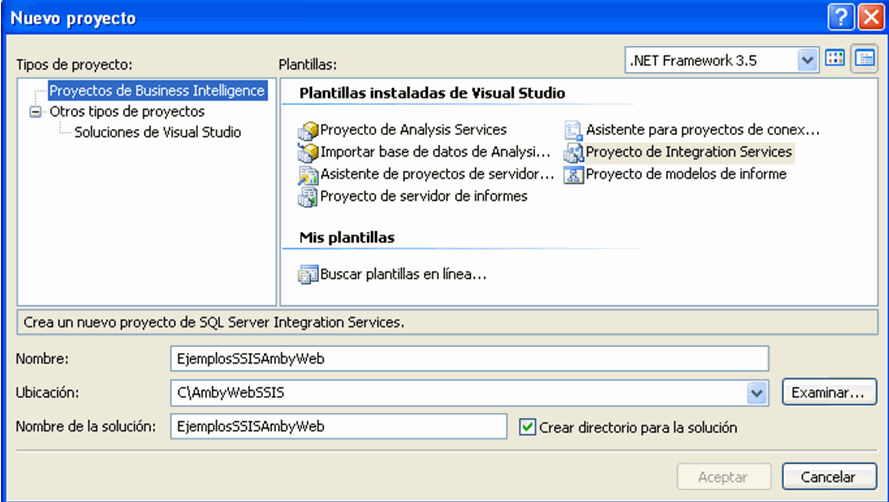Viewport: 889px width, 502px height.
Task: Switch to small icons list view
Action: [865, 58]
